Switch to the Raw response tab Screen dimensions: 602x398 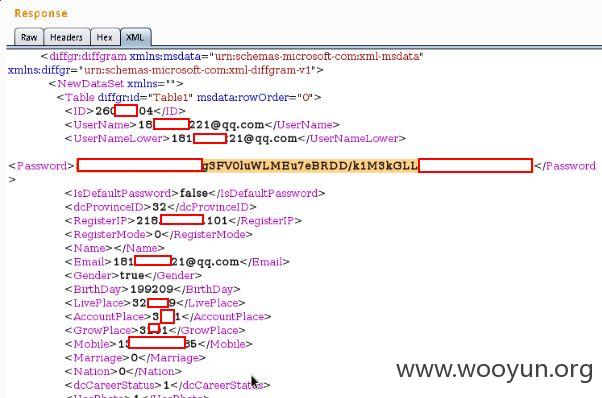pyautogui.click(x=29, y=37)
